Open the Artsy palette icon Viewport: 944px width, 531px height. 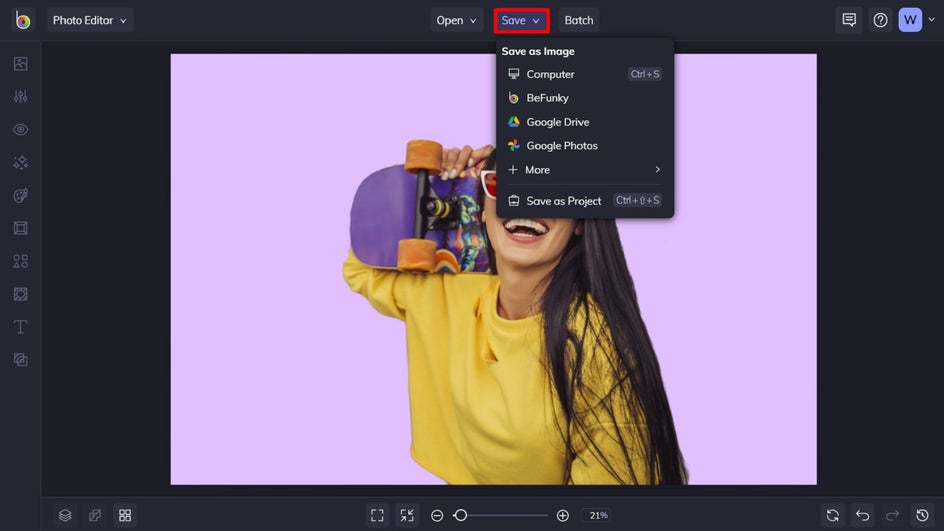20,196
